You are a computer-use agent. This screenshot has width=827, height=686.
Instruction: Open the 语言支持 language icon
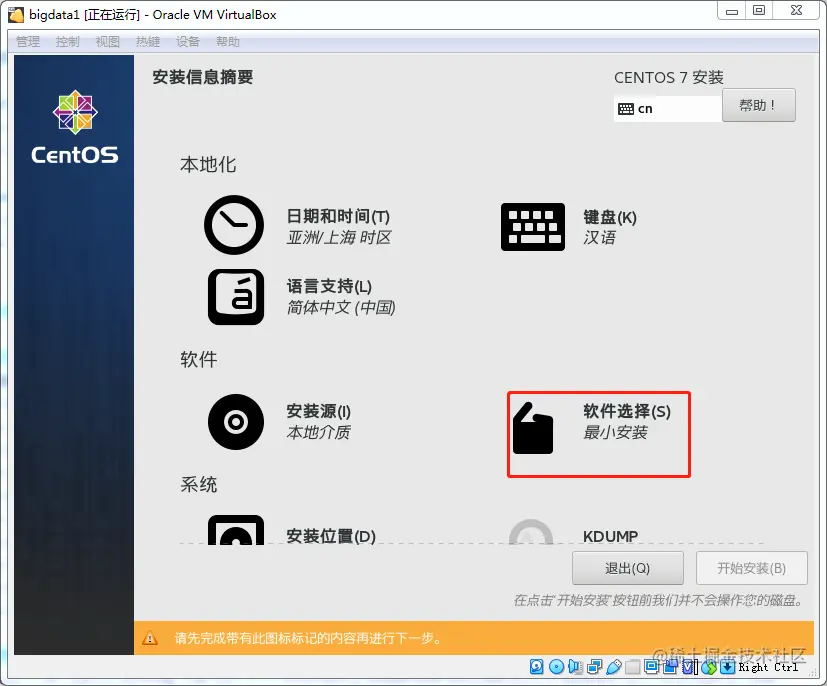236,297
